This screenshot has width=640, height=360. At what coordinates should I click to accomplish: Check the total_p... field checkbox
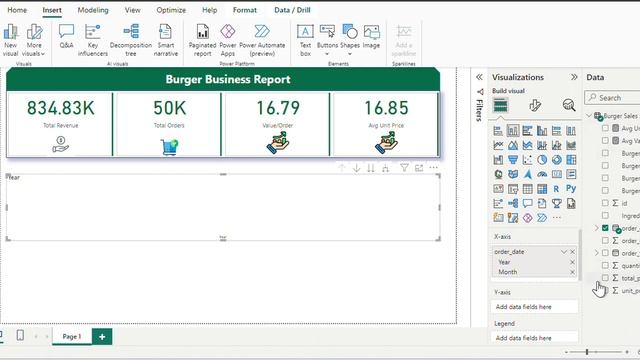pos(605,278)
